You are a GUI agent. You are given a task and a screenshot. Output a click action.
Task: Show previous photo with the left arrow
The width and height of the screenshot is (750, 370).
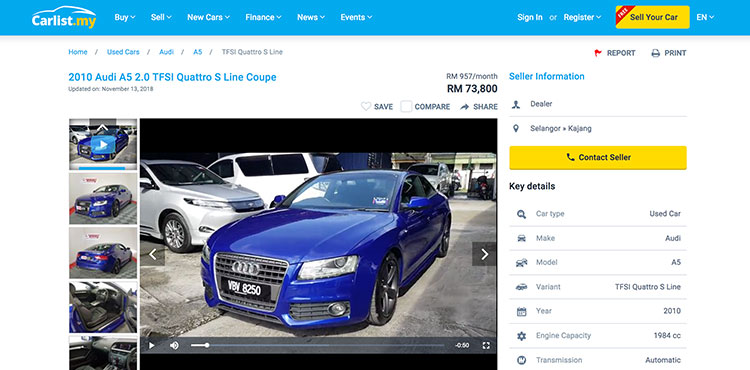click(153, 254)
